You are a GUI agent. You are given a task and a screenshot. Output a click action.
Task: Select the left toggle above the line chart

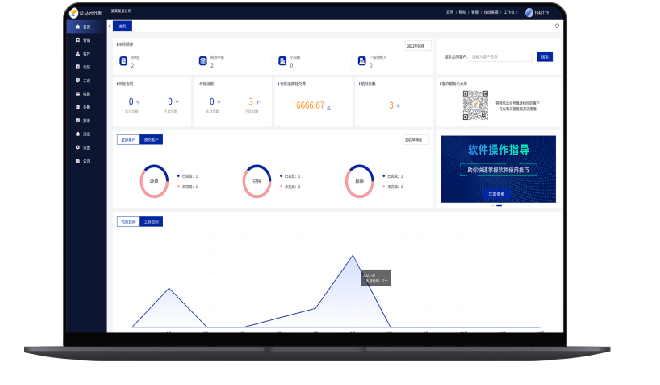pos(128,222)
